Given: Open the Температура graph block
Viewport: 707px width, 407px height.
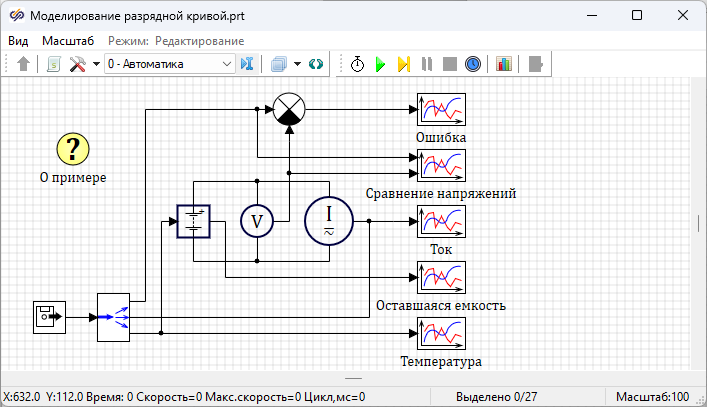Looking at the screenshot, I should pyautogui.click(x=441, y=334).
